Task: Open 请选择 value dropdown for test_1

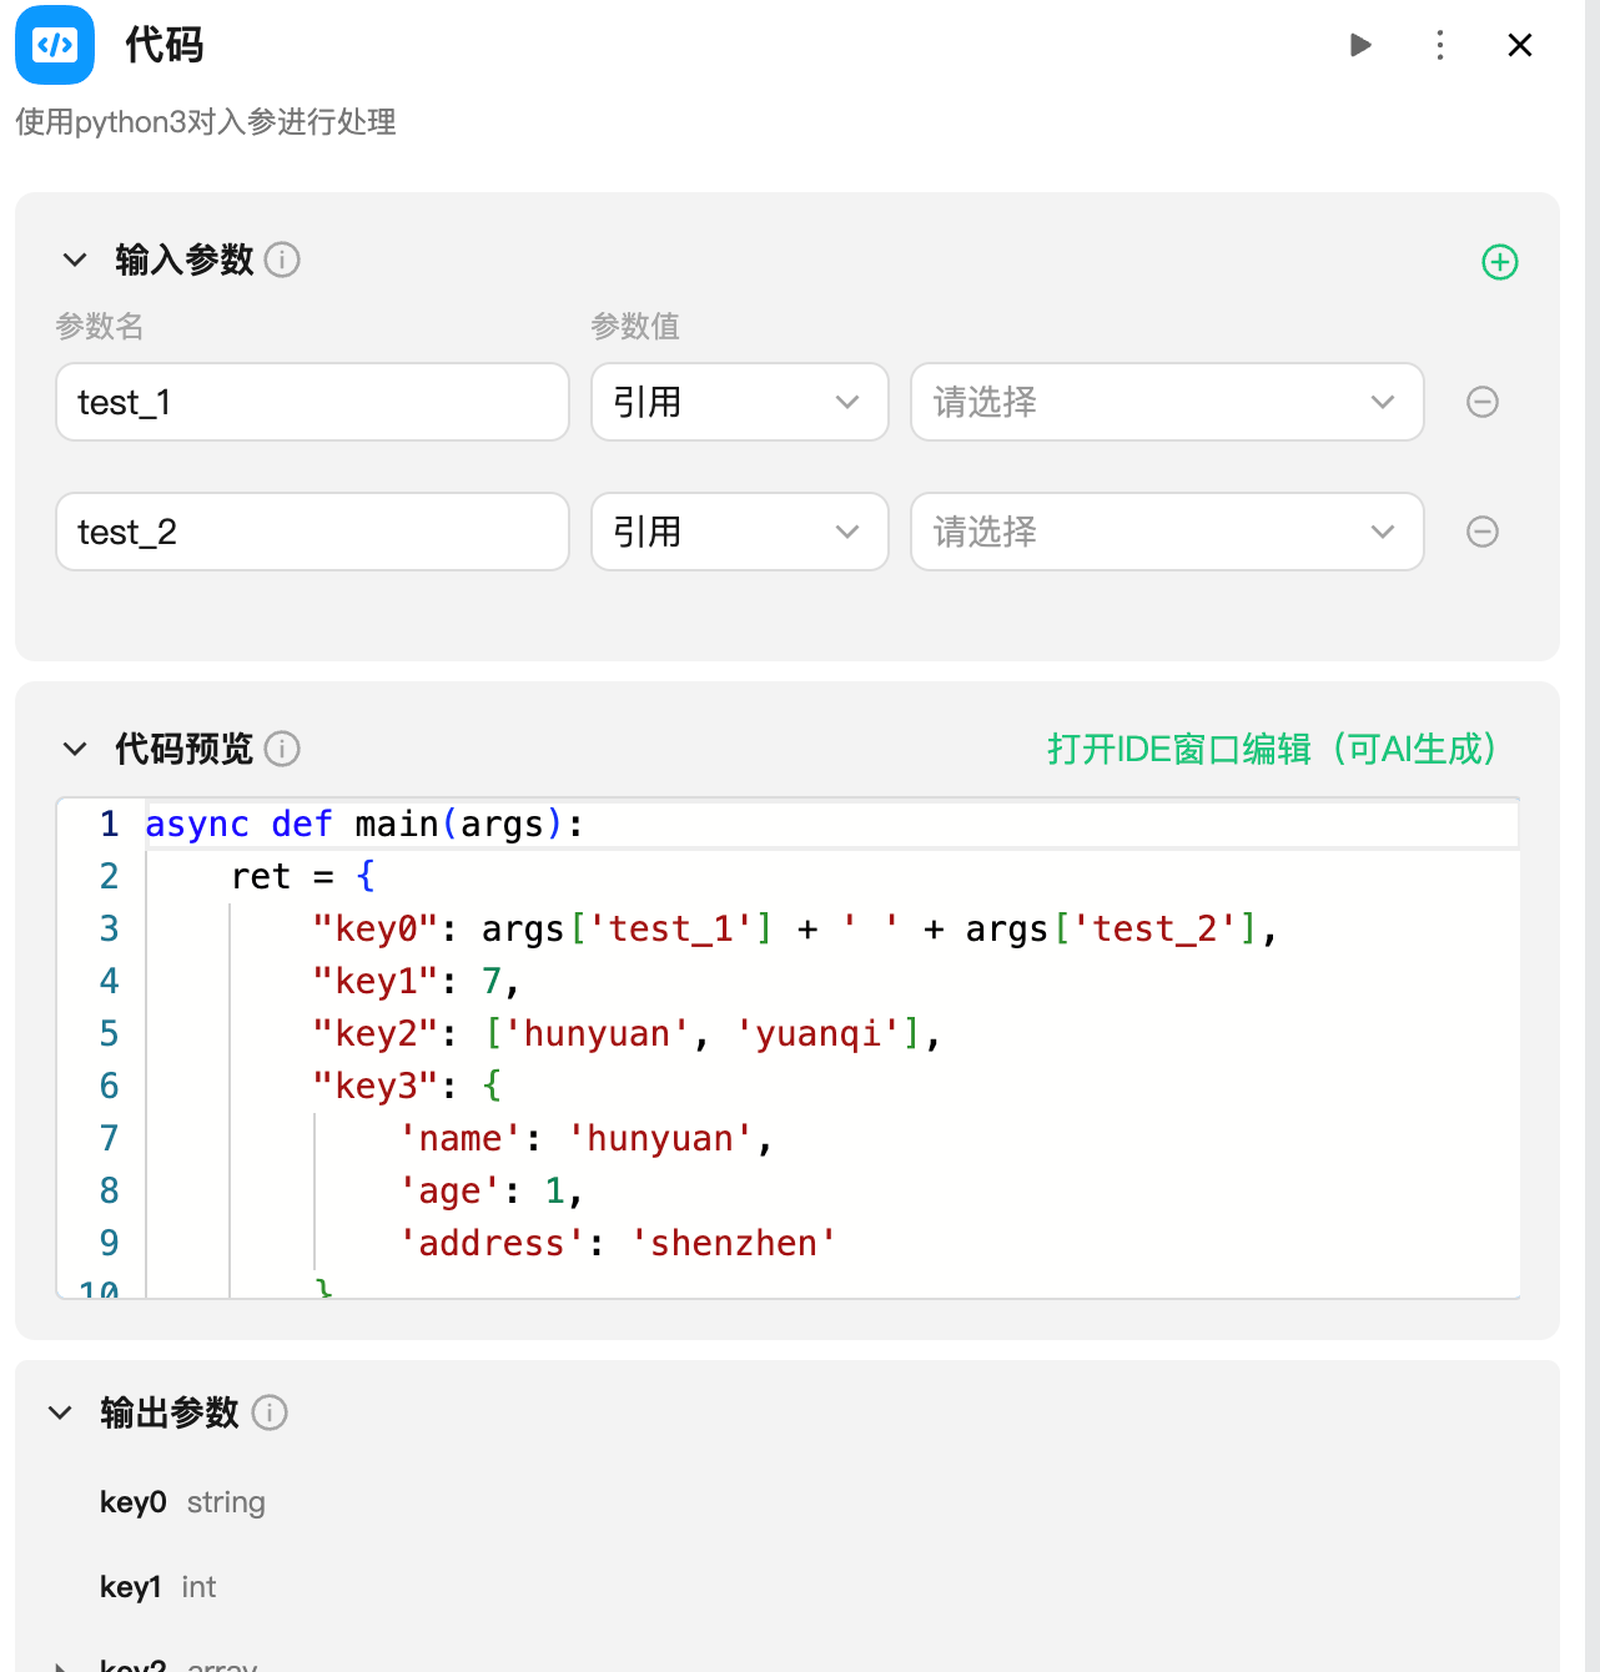Action: (x=1166, y=402)
